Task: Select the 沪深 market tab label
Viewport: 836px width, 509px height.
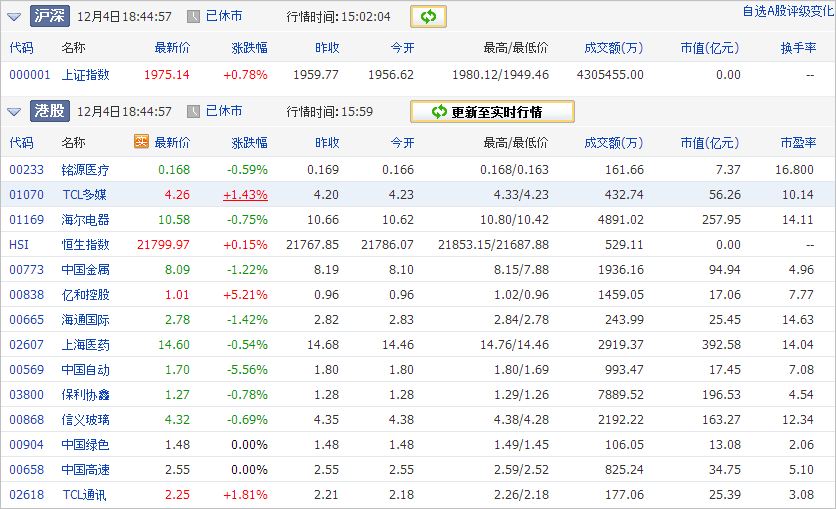Action: tap(50, 16)
